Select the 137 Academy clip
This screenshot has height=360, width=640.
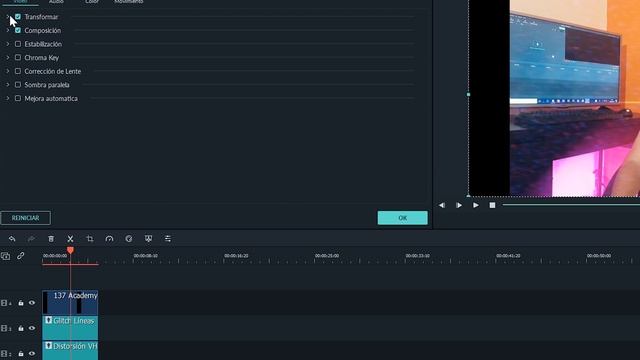pos(70,302)
